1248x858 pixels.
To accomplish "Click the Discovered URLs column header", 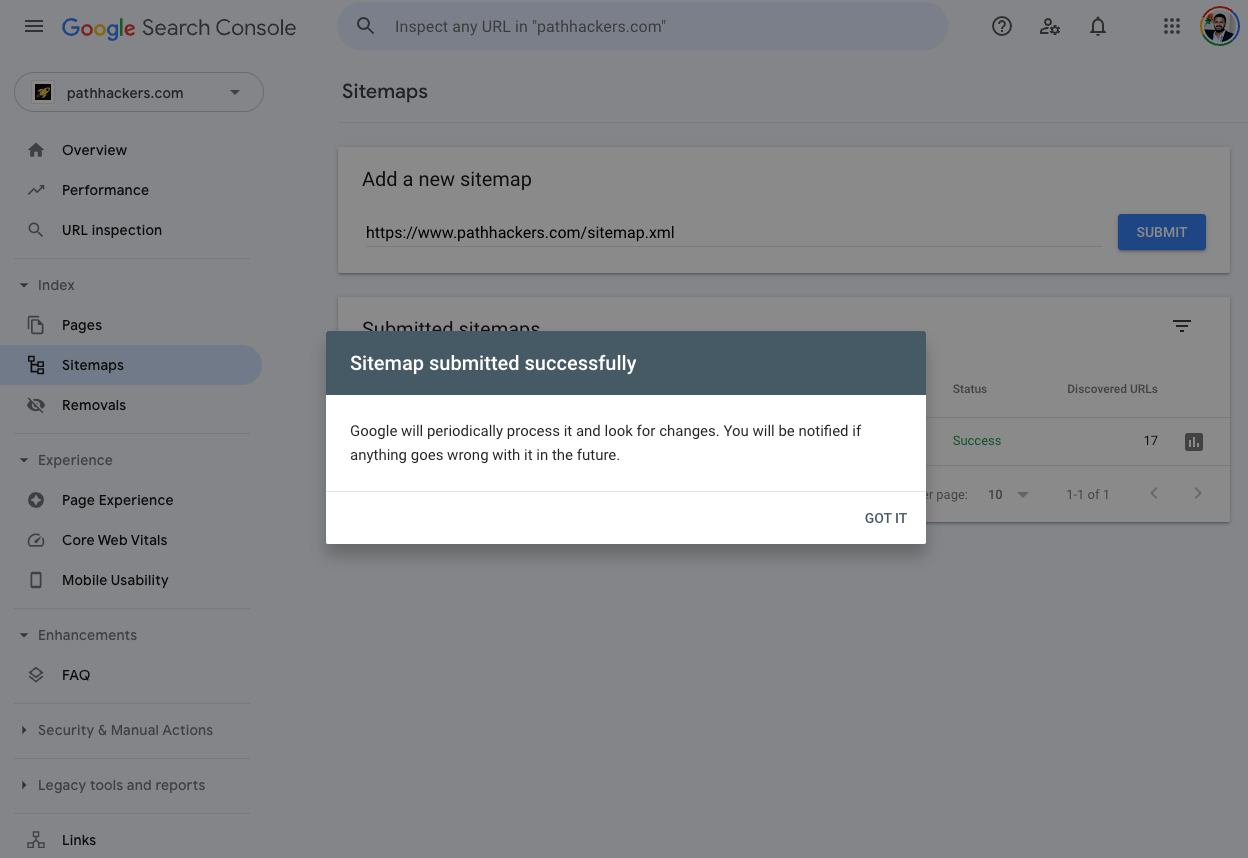I will 1112,389.
